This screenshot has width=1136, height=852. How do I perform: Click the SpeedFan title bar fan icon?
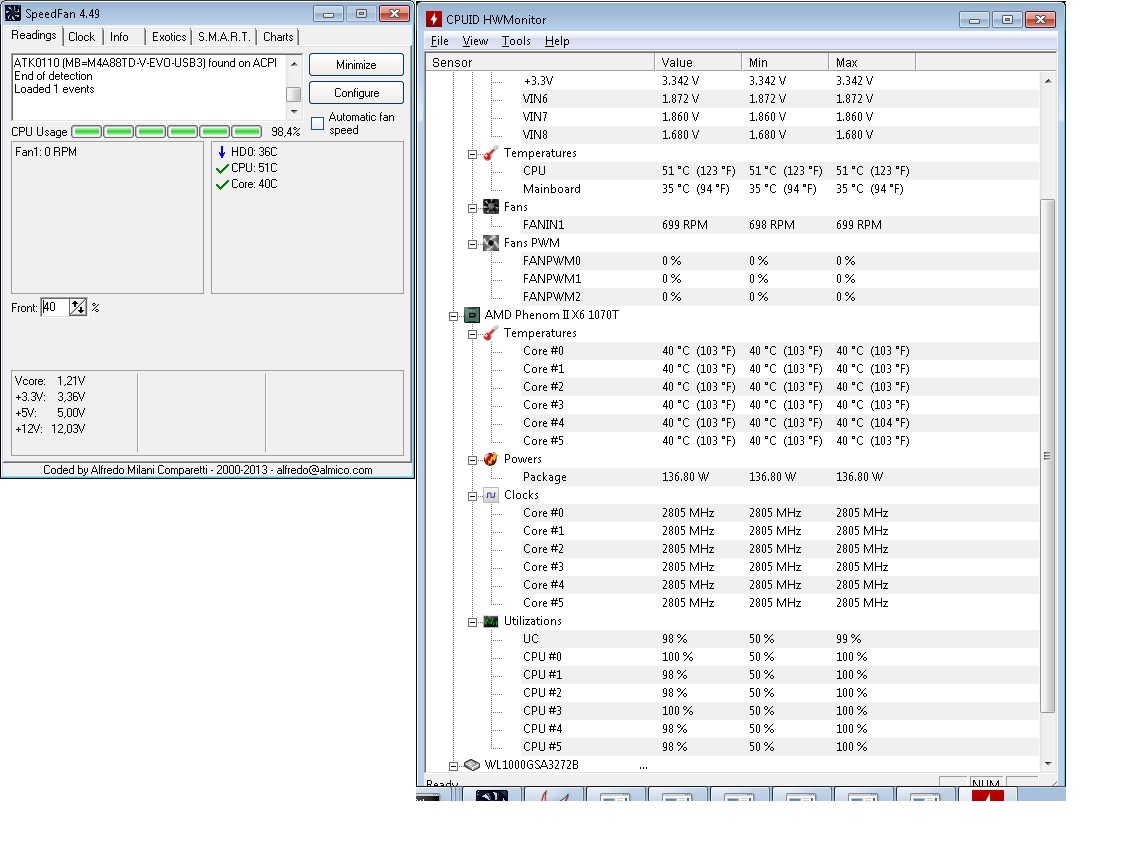(12, 13)
